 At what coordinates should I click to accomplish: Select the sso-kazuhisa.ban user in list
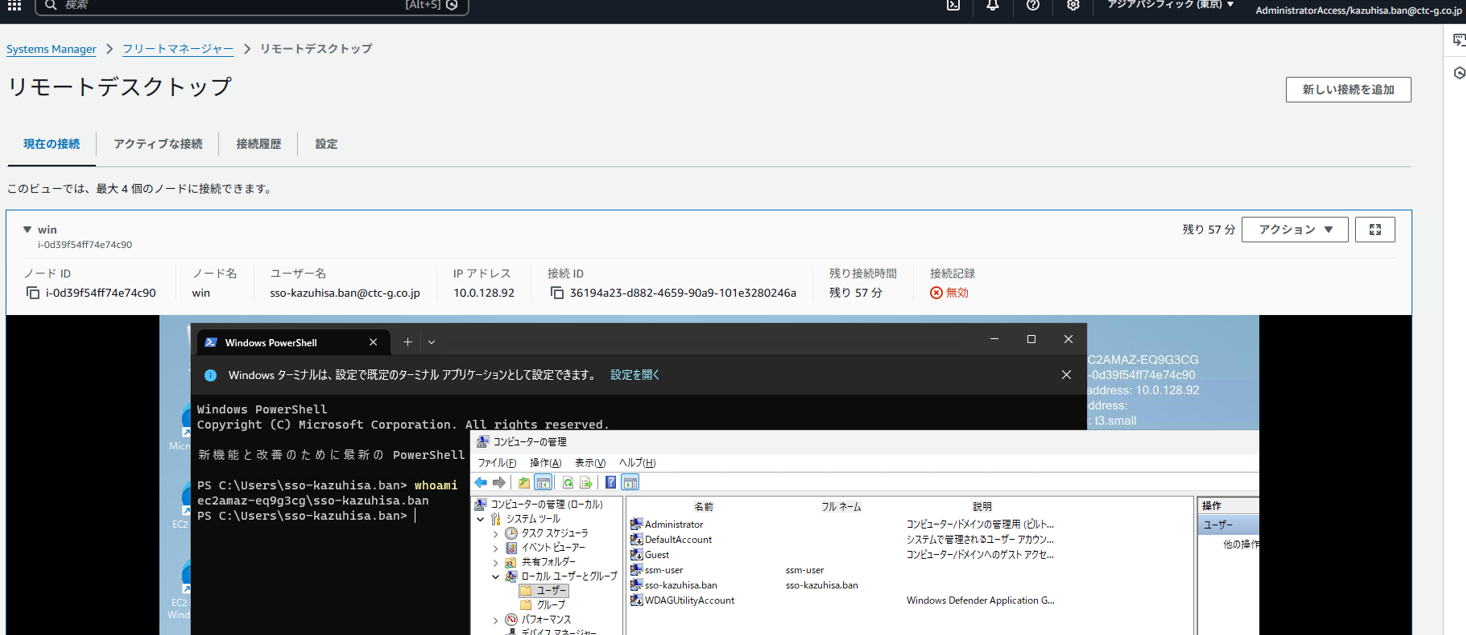tap(680, 585)
